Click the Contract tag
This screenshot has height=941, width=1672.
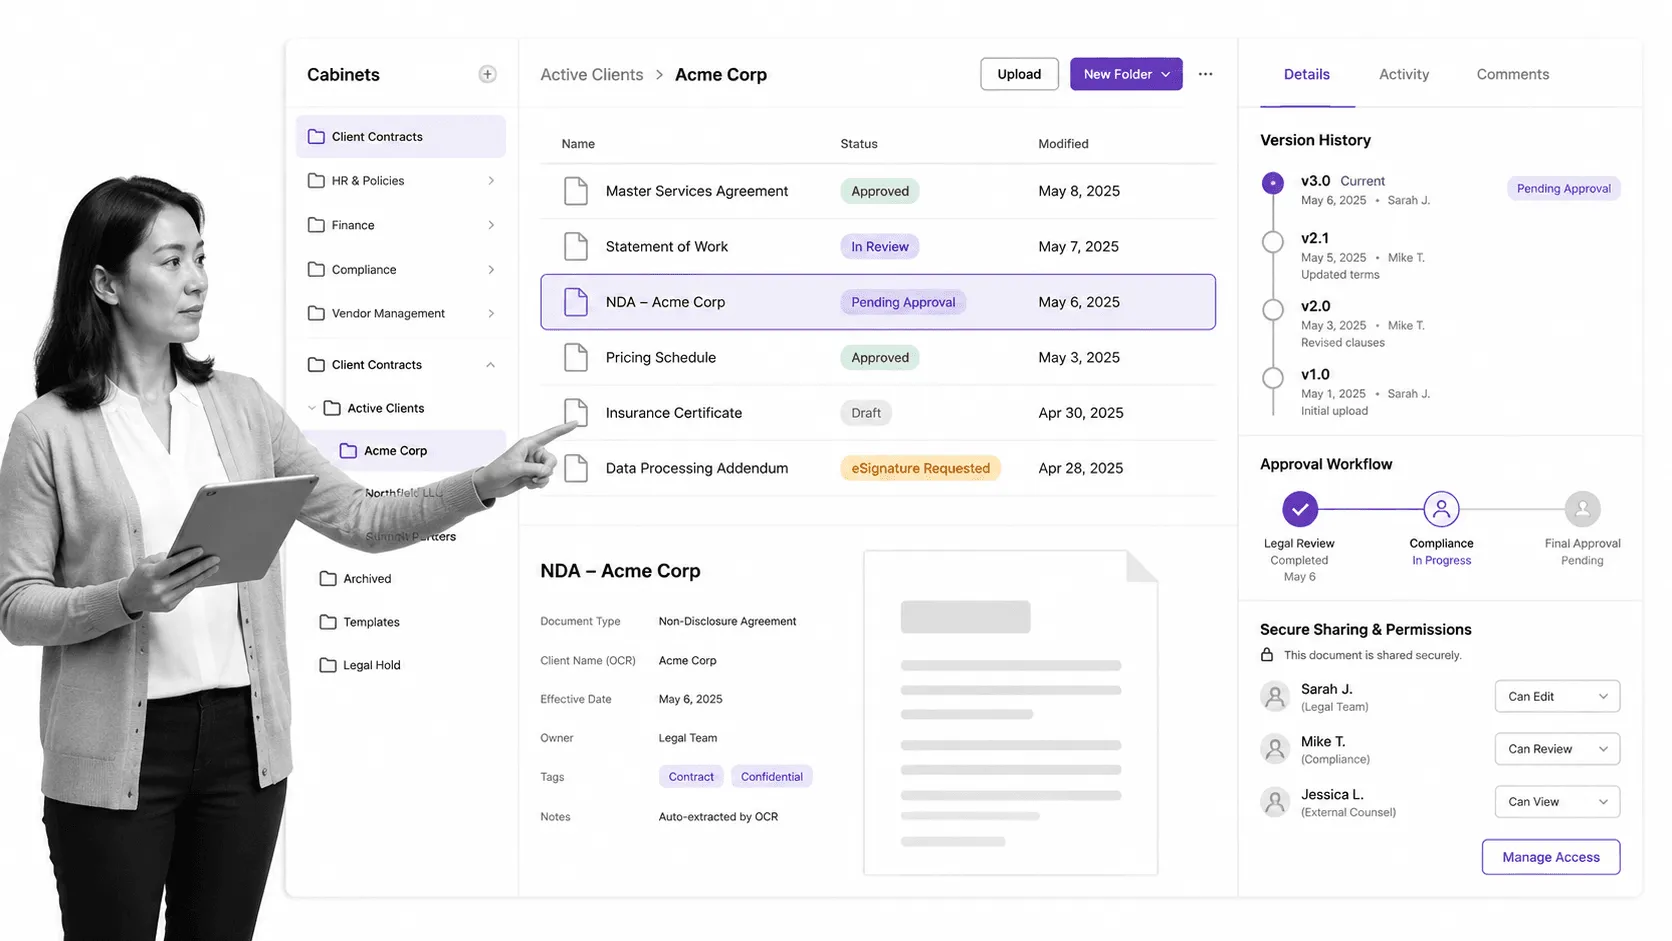coord(691,777)
